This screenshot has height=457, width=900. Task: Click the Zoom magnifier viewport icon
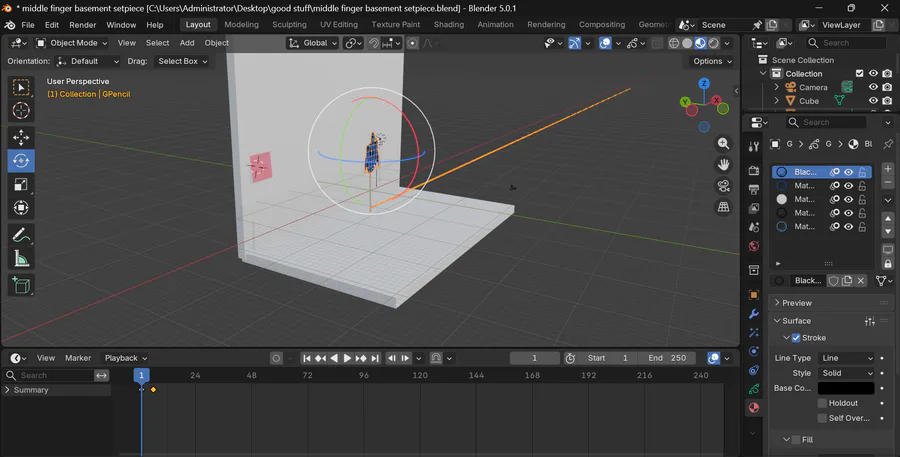723,145
